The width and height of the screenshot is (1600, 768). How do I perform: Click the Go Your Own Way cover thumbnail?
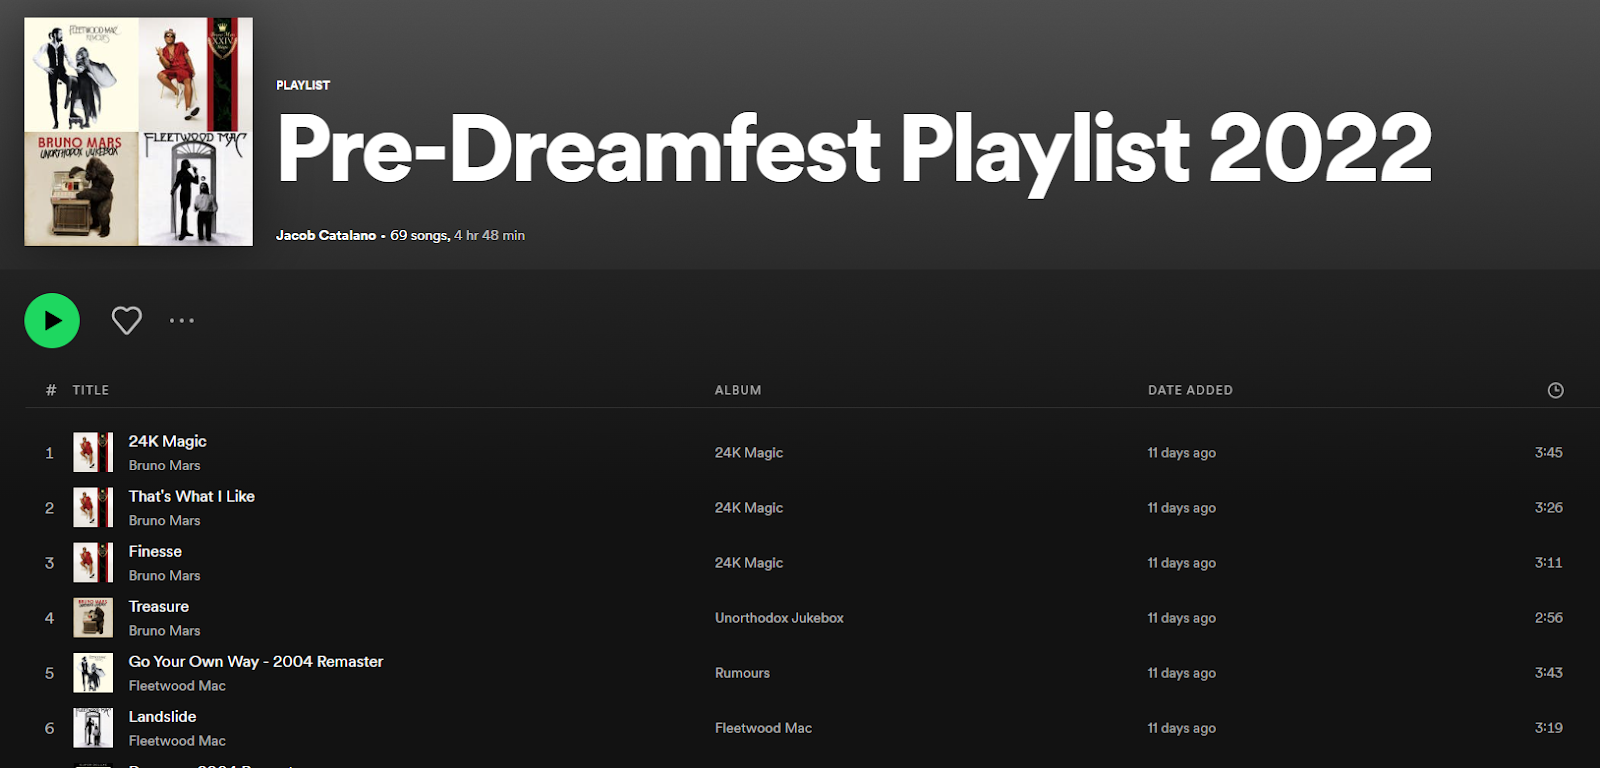click(93, 672)
